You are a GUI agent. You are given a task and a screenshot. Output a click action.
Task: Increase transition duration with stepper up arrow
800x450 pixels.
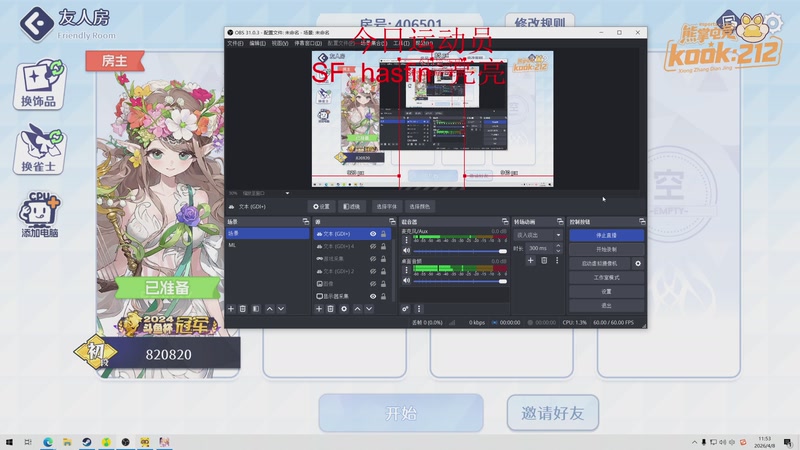[558, 245]
